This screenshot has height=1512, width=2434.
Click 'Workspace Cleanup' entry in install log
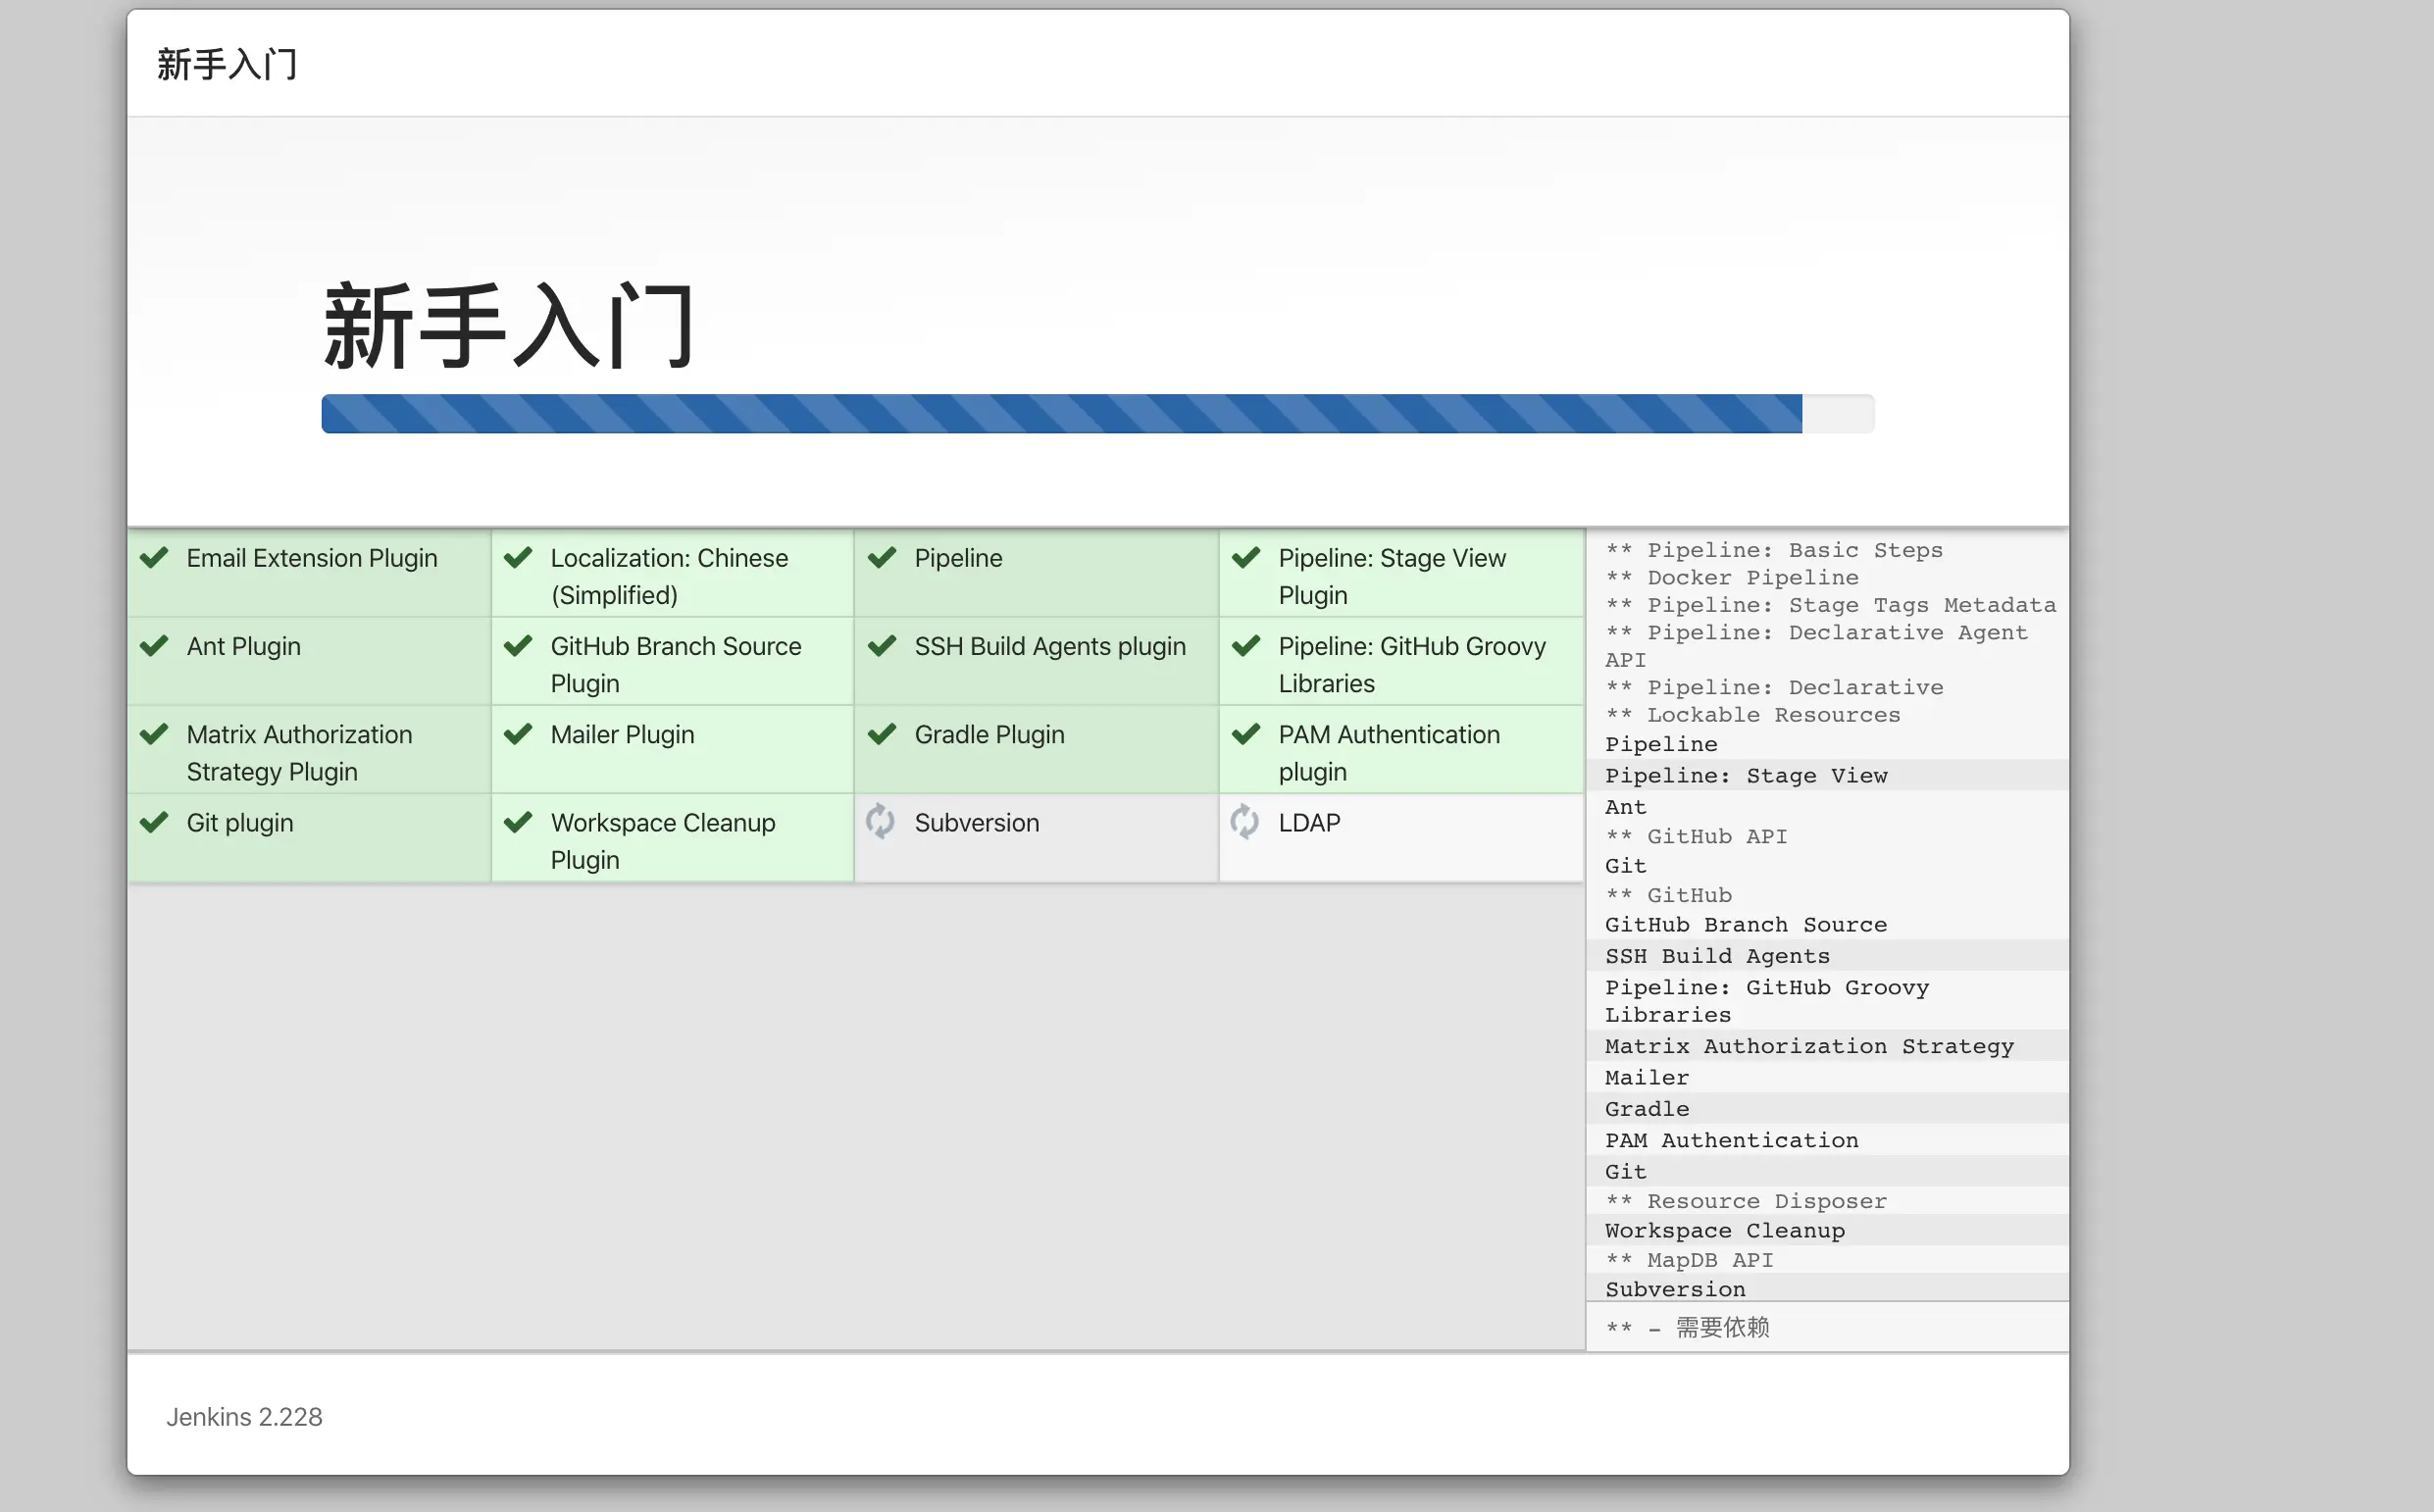coord(1724,1231)
